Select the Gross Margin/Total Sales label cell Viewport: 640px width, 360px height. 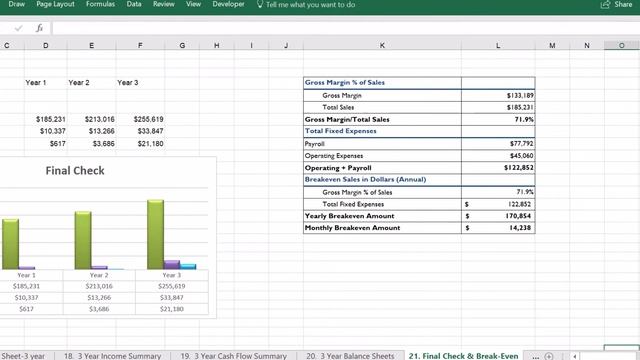tap(382, 119)
